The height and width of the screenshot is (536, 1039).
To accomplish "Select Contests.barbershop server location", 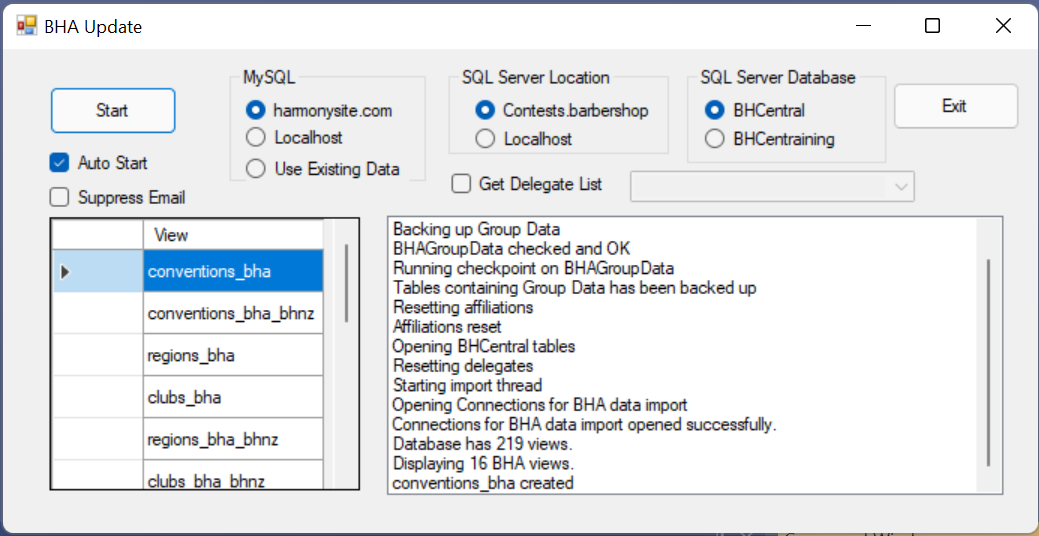I will pos(485,110).
